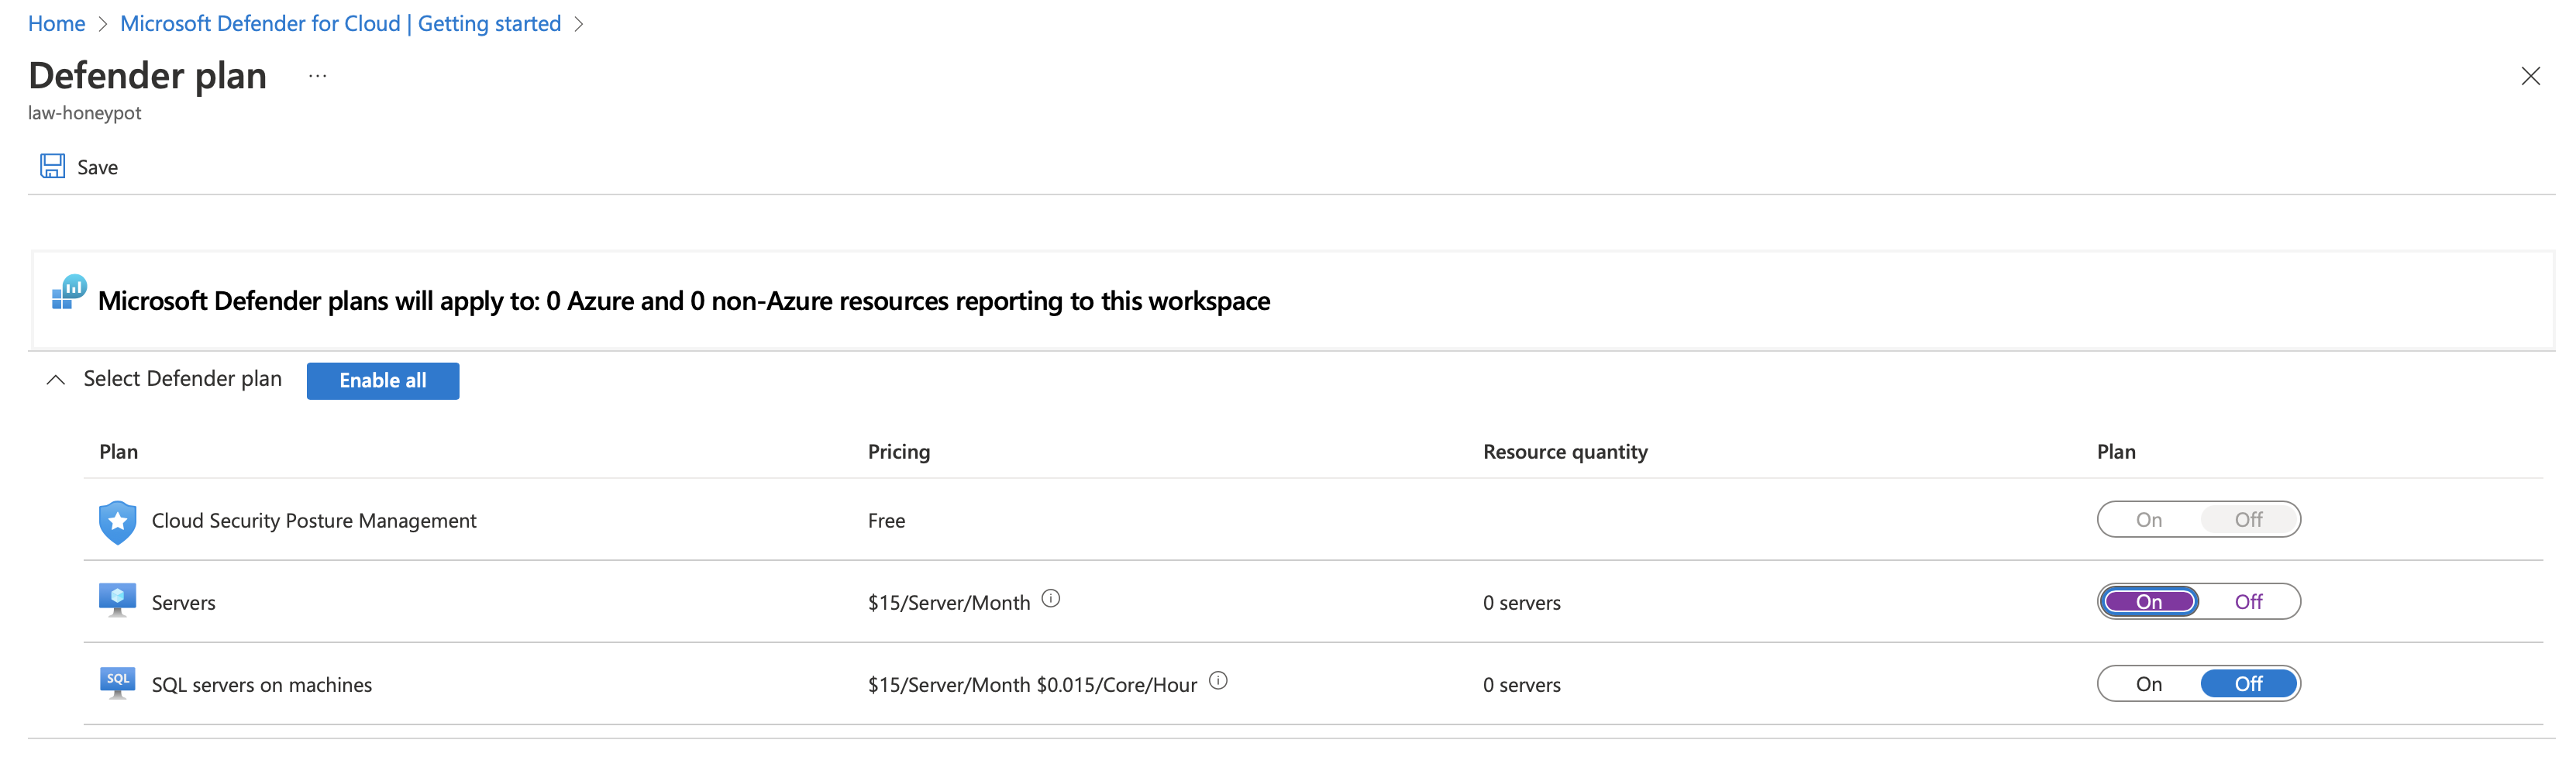The image size is (2576, 781).
Task: Click the Save label in the toolbar
Action: (x=98, y=167)
